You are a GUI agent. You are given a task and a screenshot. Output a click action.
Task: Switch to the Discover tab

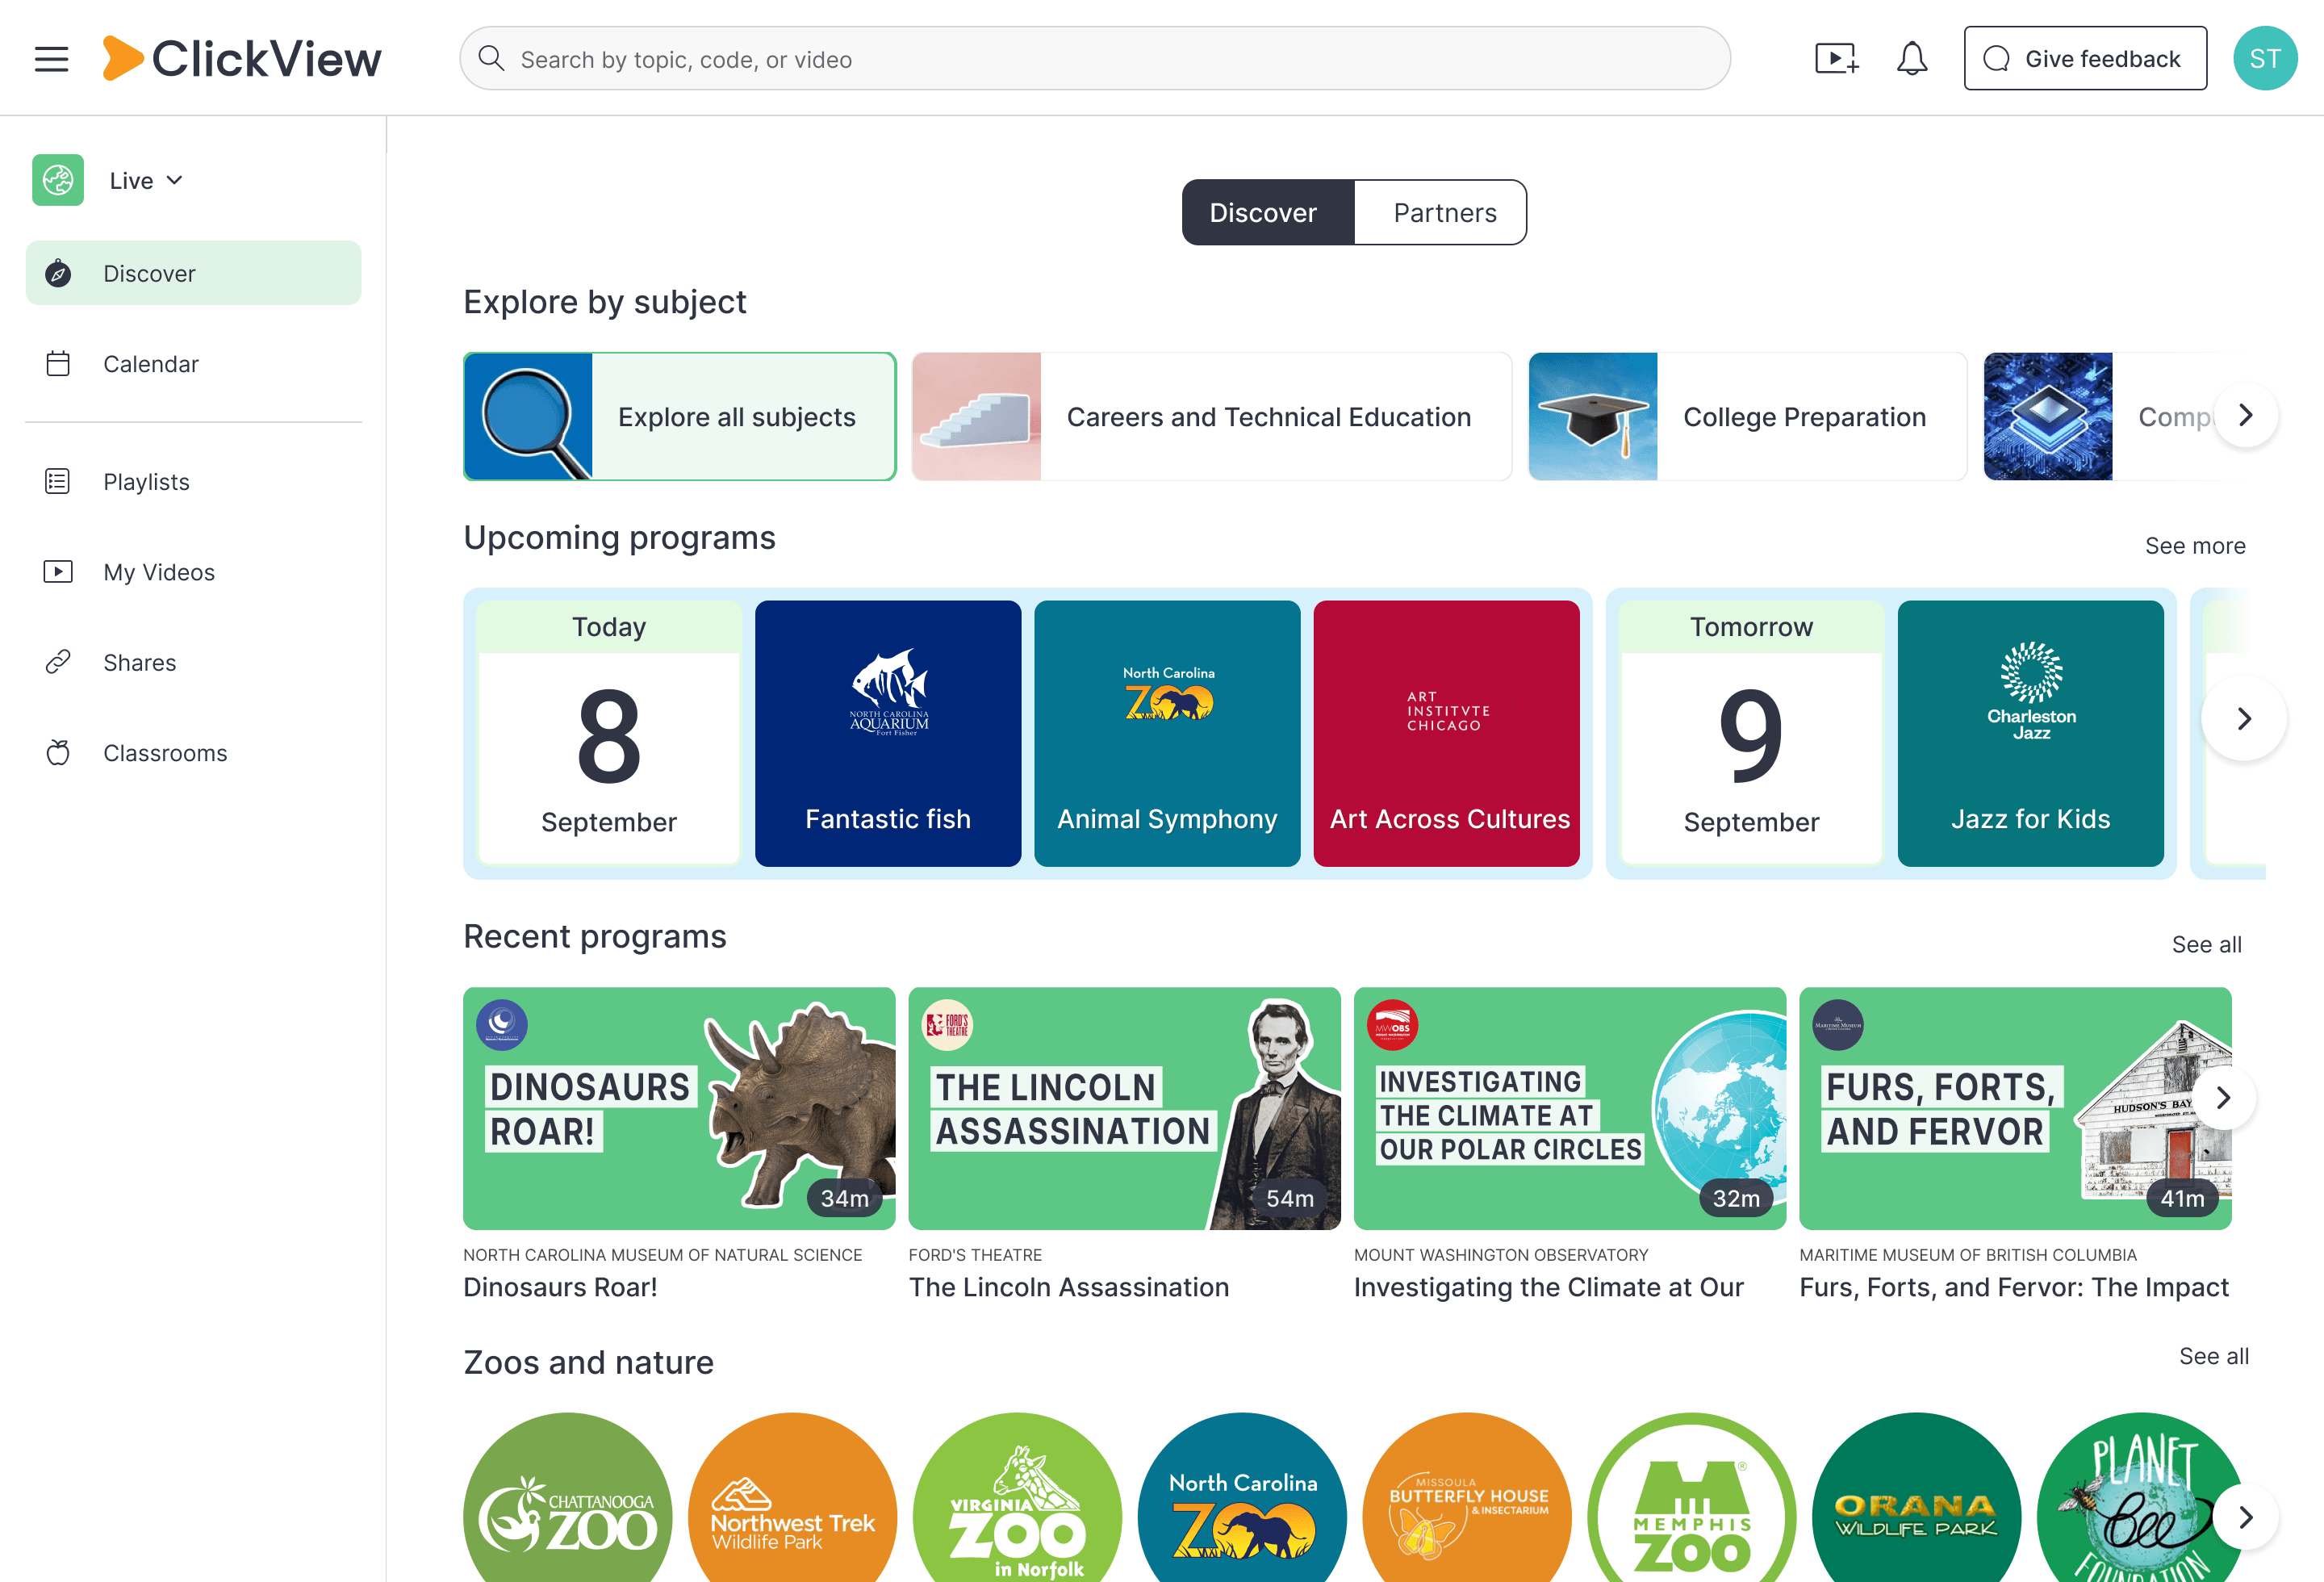point(1267,212)
